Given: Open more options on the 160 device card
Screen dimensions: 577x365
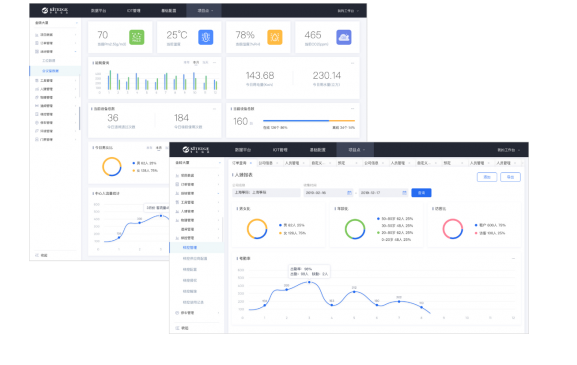Looking at the screenshot, I should coord(353,109).
